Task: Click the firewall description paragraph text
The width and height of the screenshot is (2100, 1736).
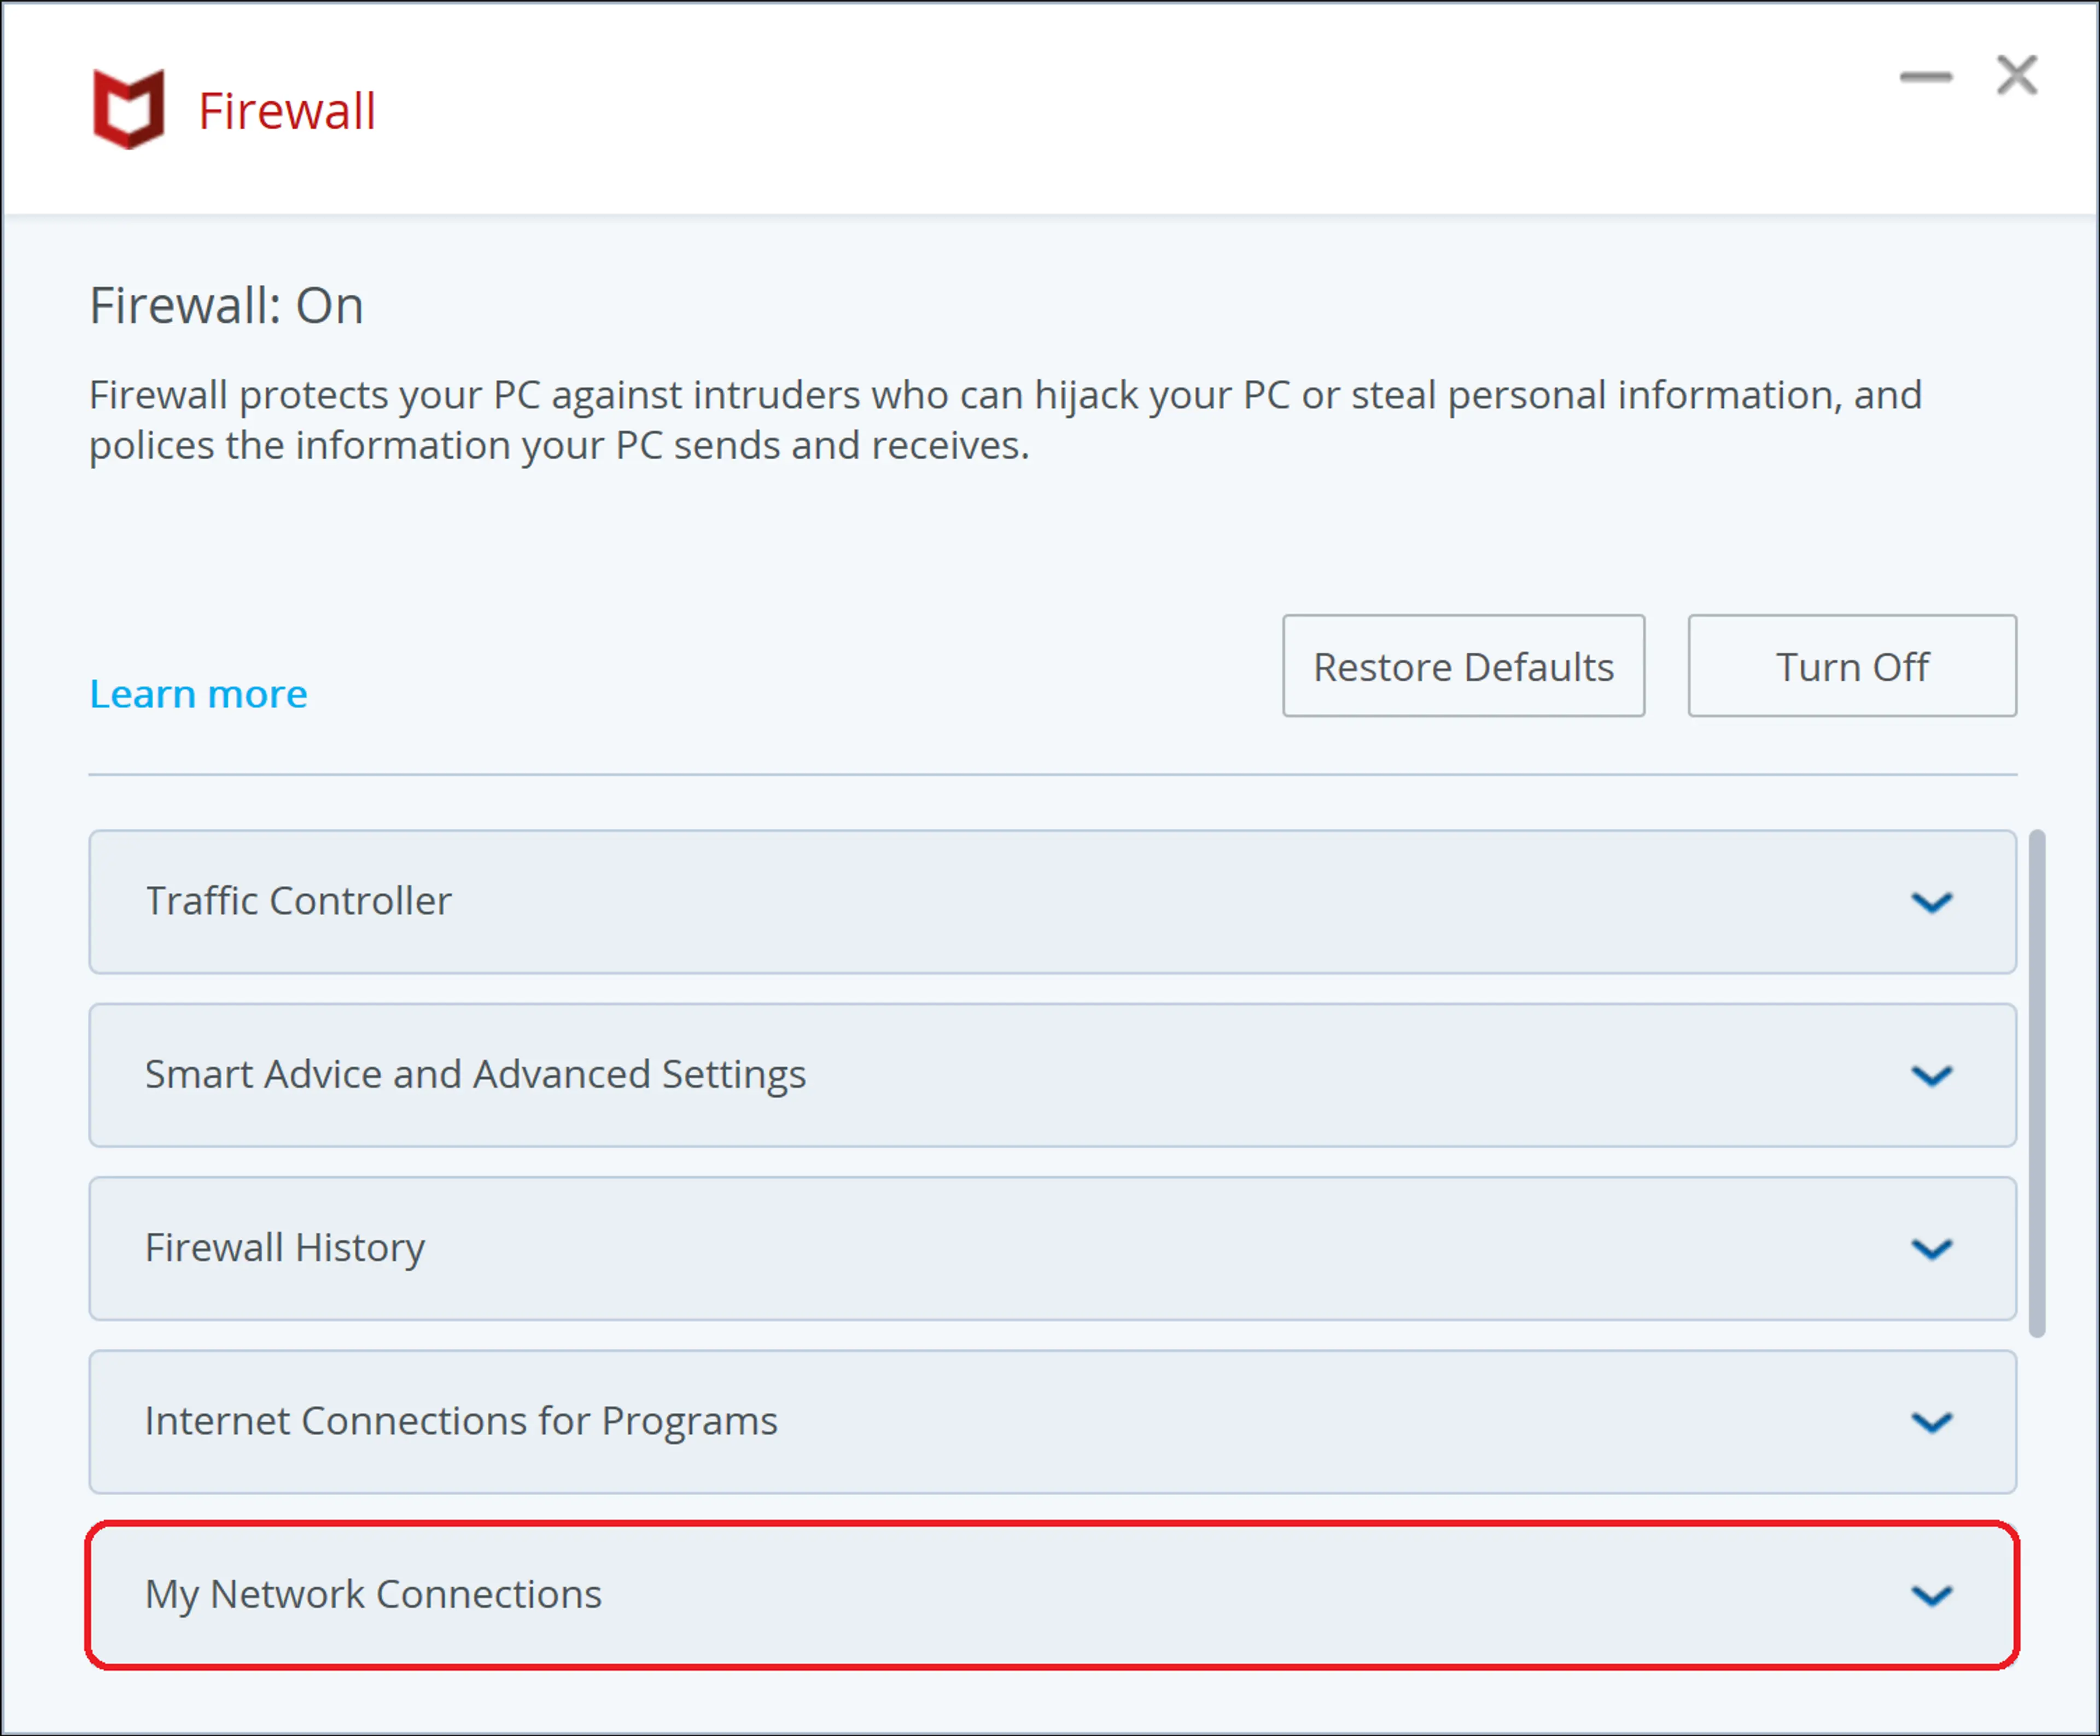Action: tap(1004, 420)
